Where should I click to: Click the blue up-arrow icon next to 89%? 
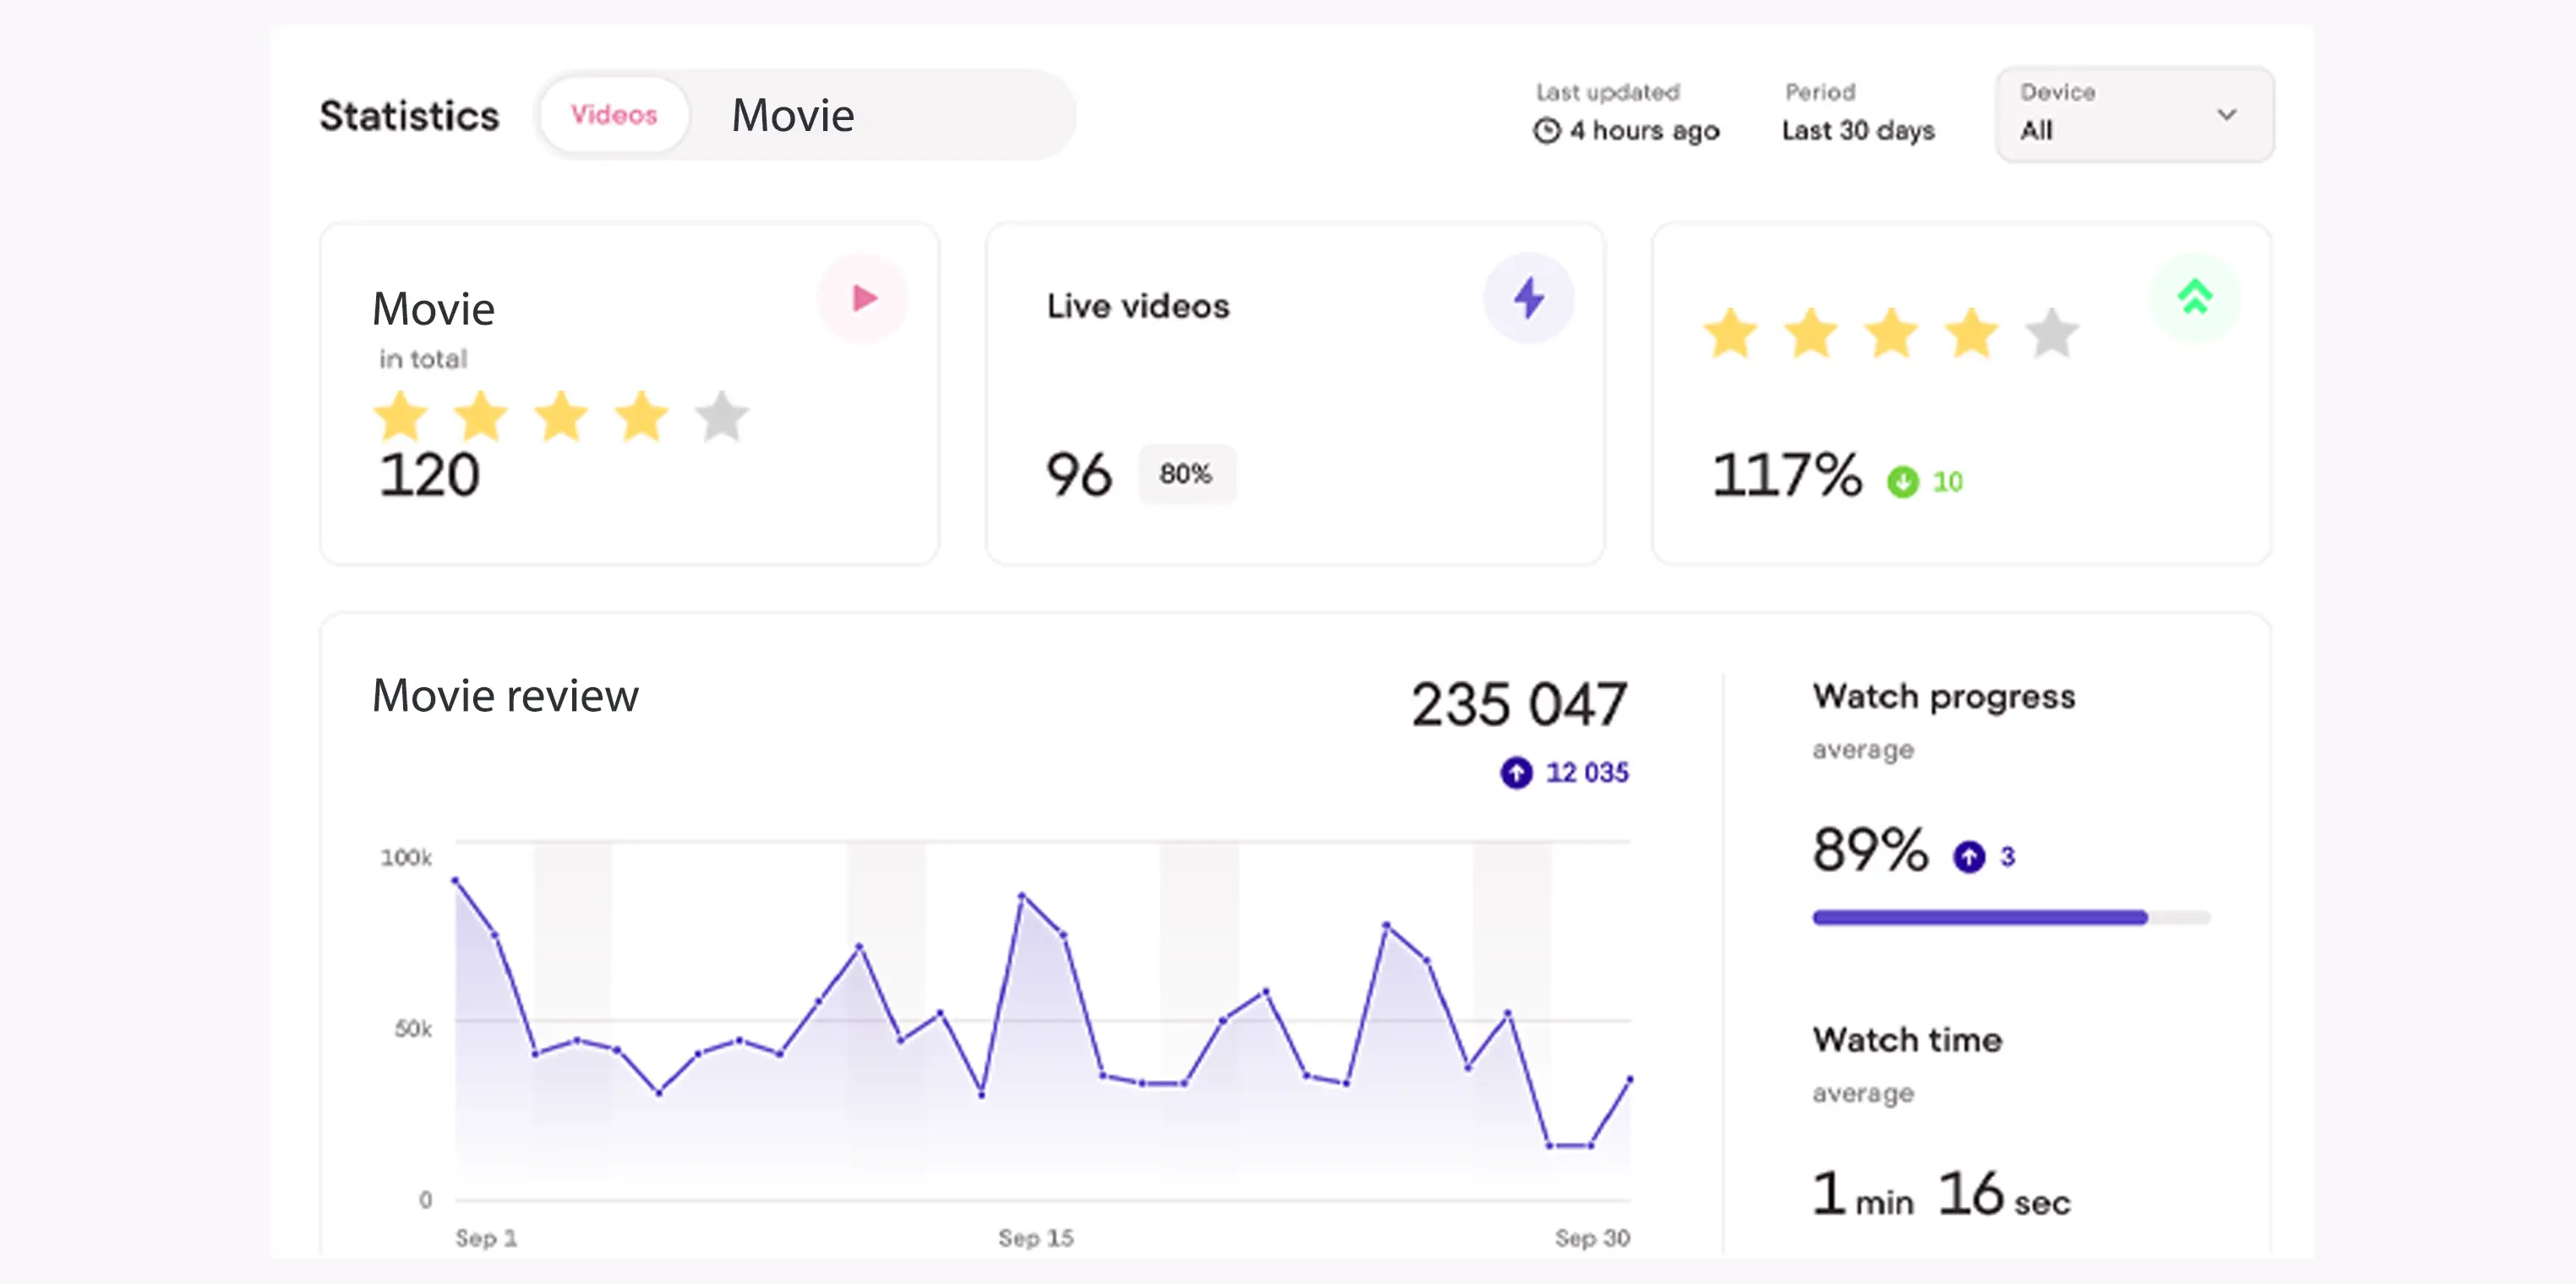[1969, 857]
